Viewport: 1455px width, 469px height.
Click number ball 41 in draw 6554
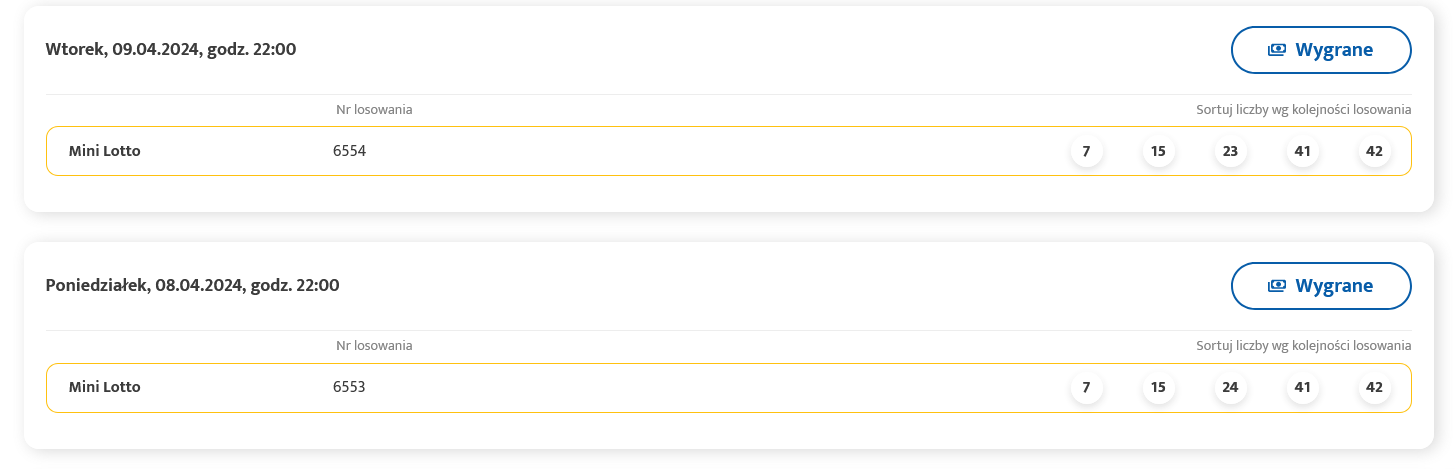1302,152
